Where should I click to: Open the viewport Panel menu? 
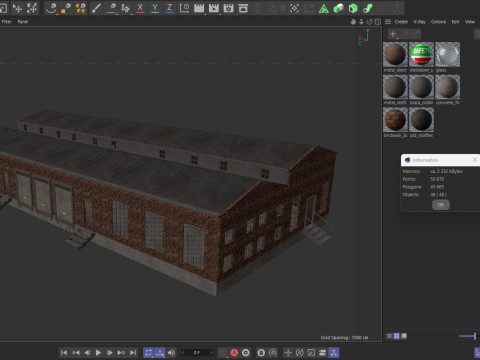23,22
